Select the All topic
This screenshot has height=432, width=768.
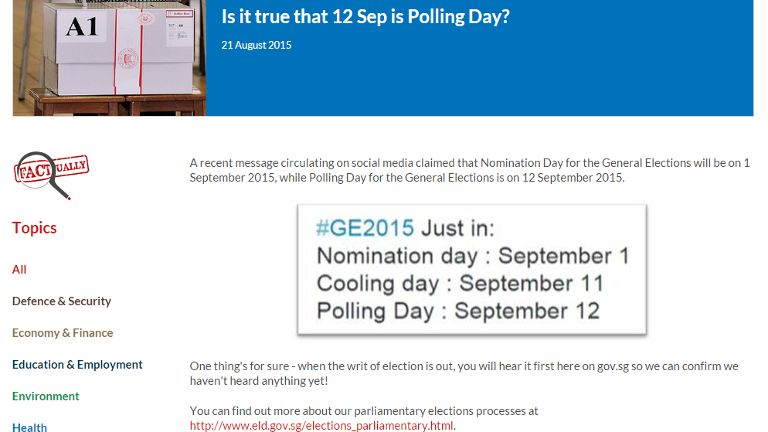[19, 269]
